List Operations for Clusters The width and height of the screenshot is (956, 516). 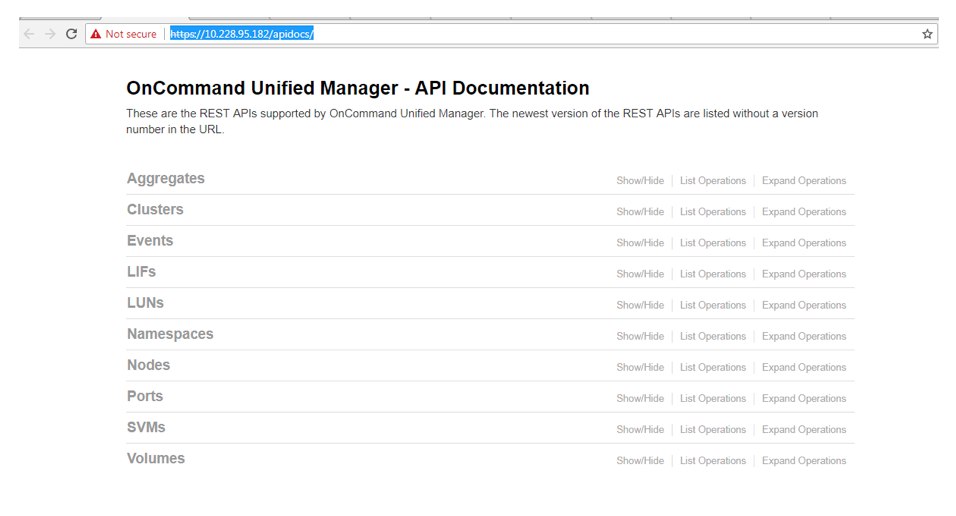point(713,212)
